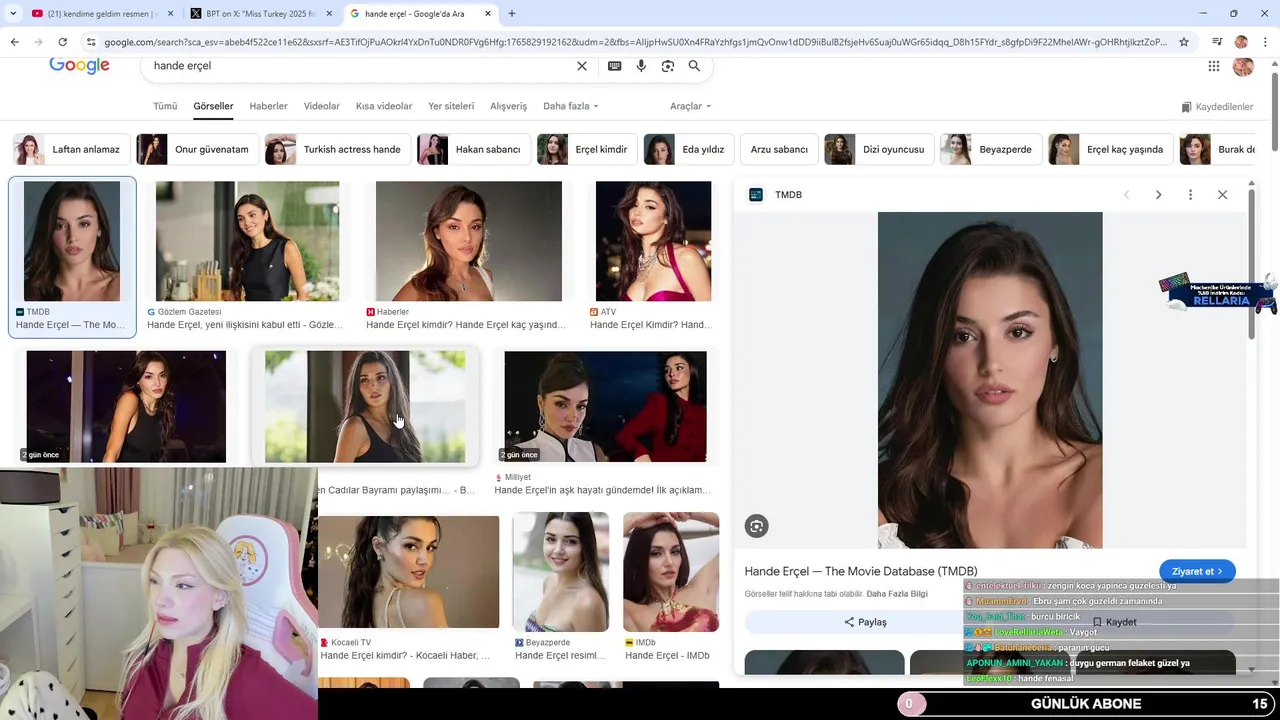Select the 'Dizi oyuncusu' suggestion chip
Screen dimensions: 1280x720
click(x=879, y=149)
